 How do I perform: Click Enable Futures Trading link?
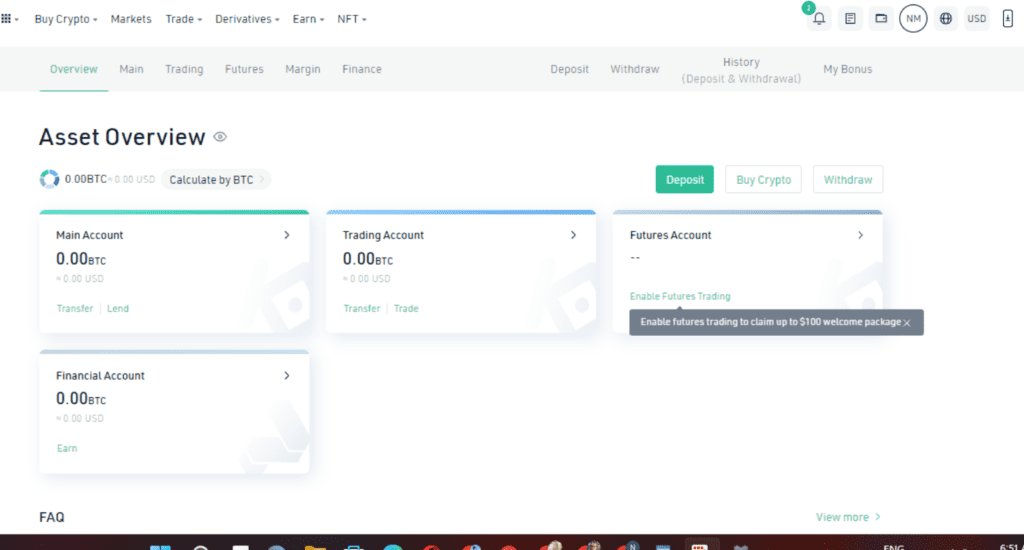click(x=680, y=296)
